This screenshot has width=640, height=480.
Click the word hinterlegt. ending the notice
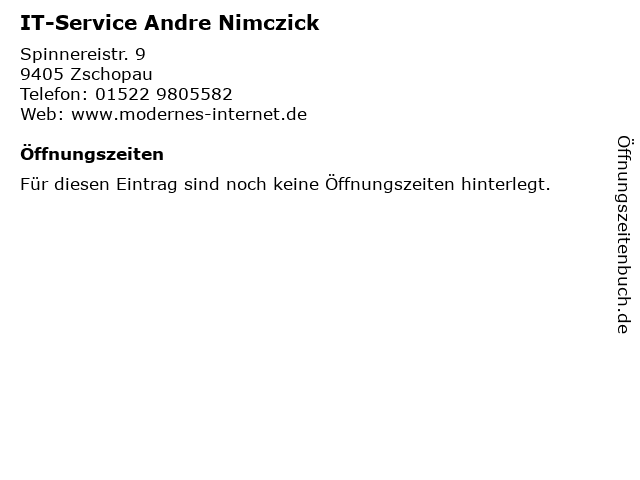pos(506,184)
